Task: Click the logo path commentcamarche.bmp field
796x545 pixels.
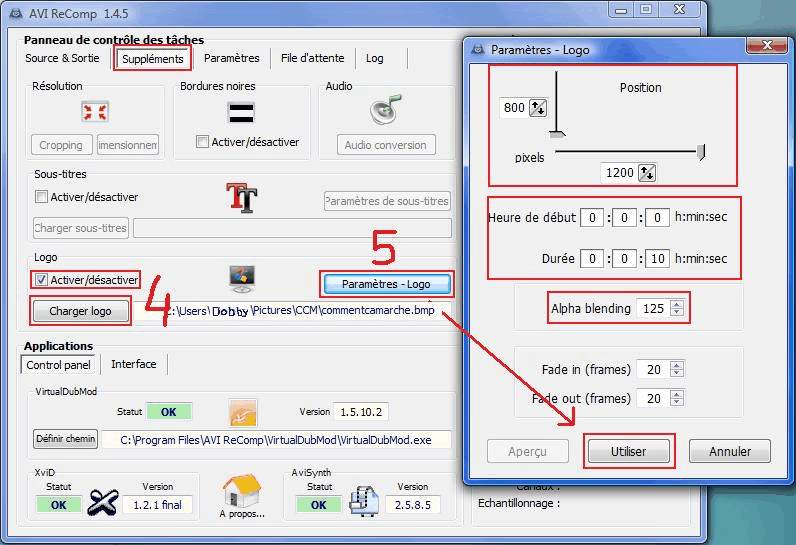Action: click(292, 311)
